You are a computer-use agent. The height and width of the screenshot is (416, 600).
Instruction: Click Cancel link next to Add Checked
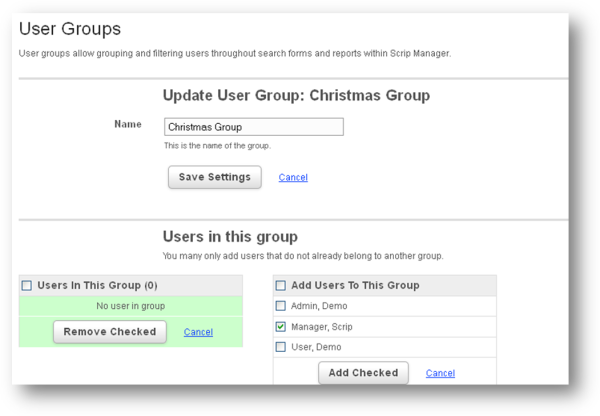point(440,373)
